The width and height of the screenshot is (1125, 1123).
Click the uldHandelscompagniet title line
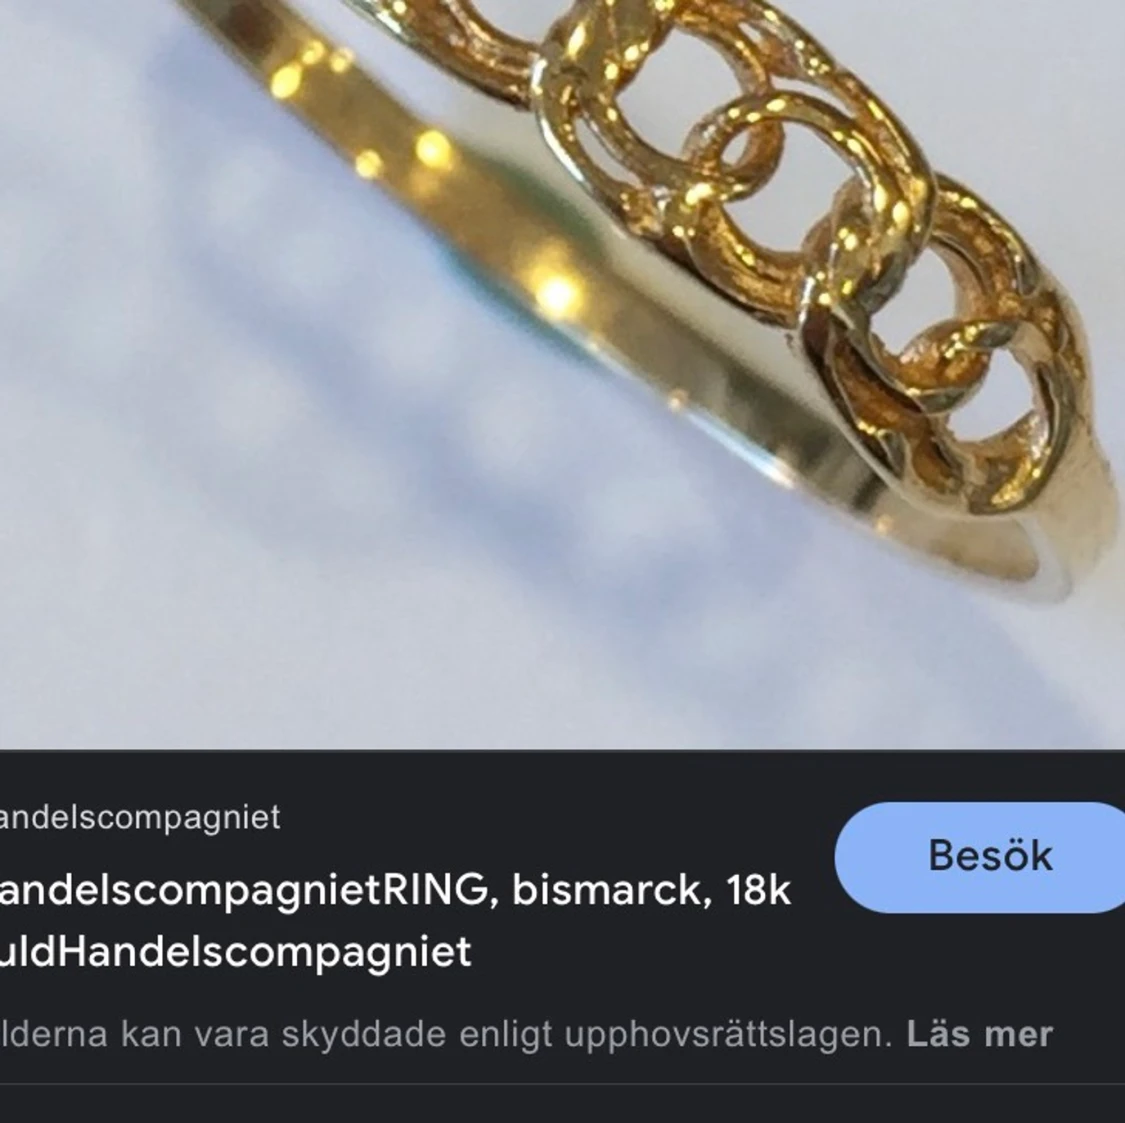coord(235,952)
